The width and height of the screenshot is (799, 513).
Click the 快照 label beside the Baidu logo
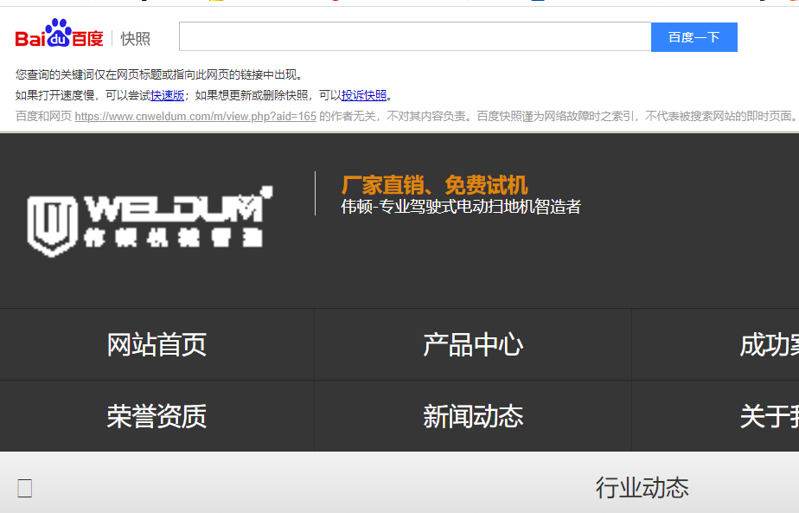click(x=135, y=39)
